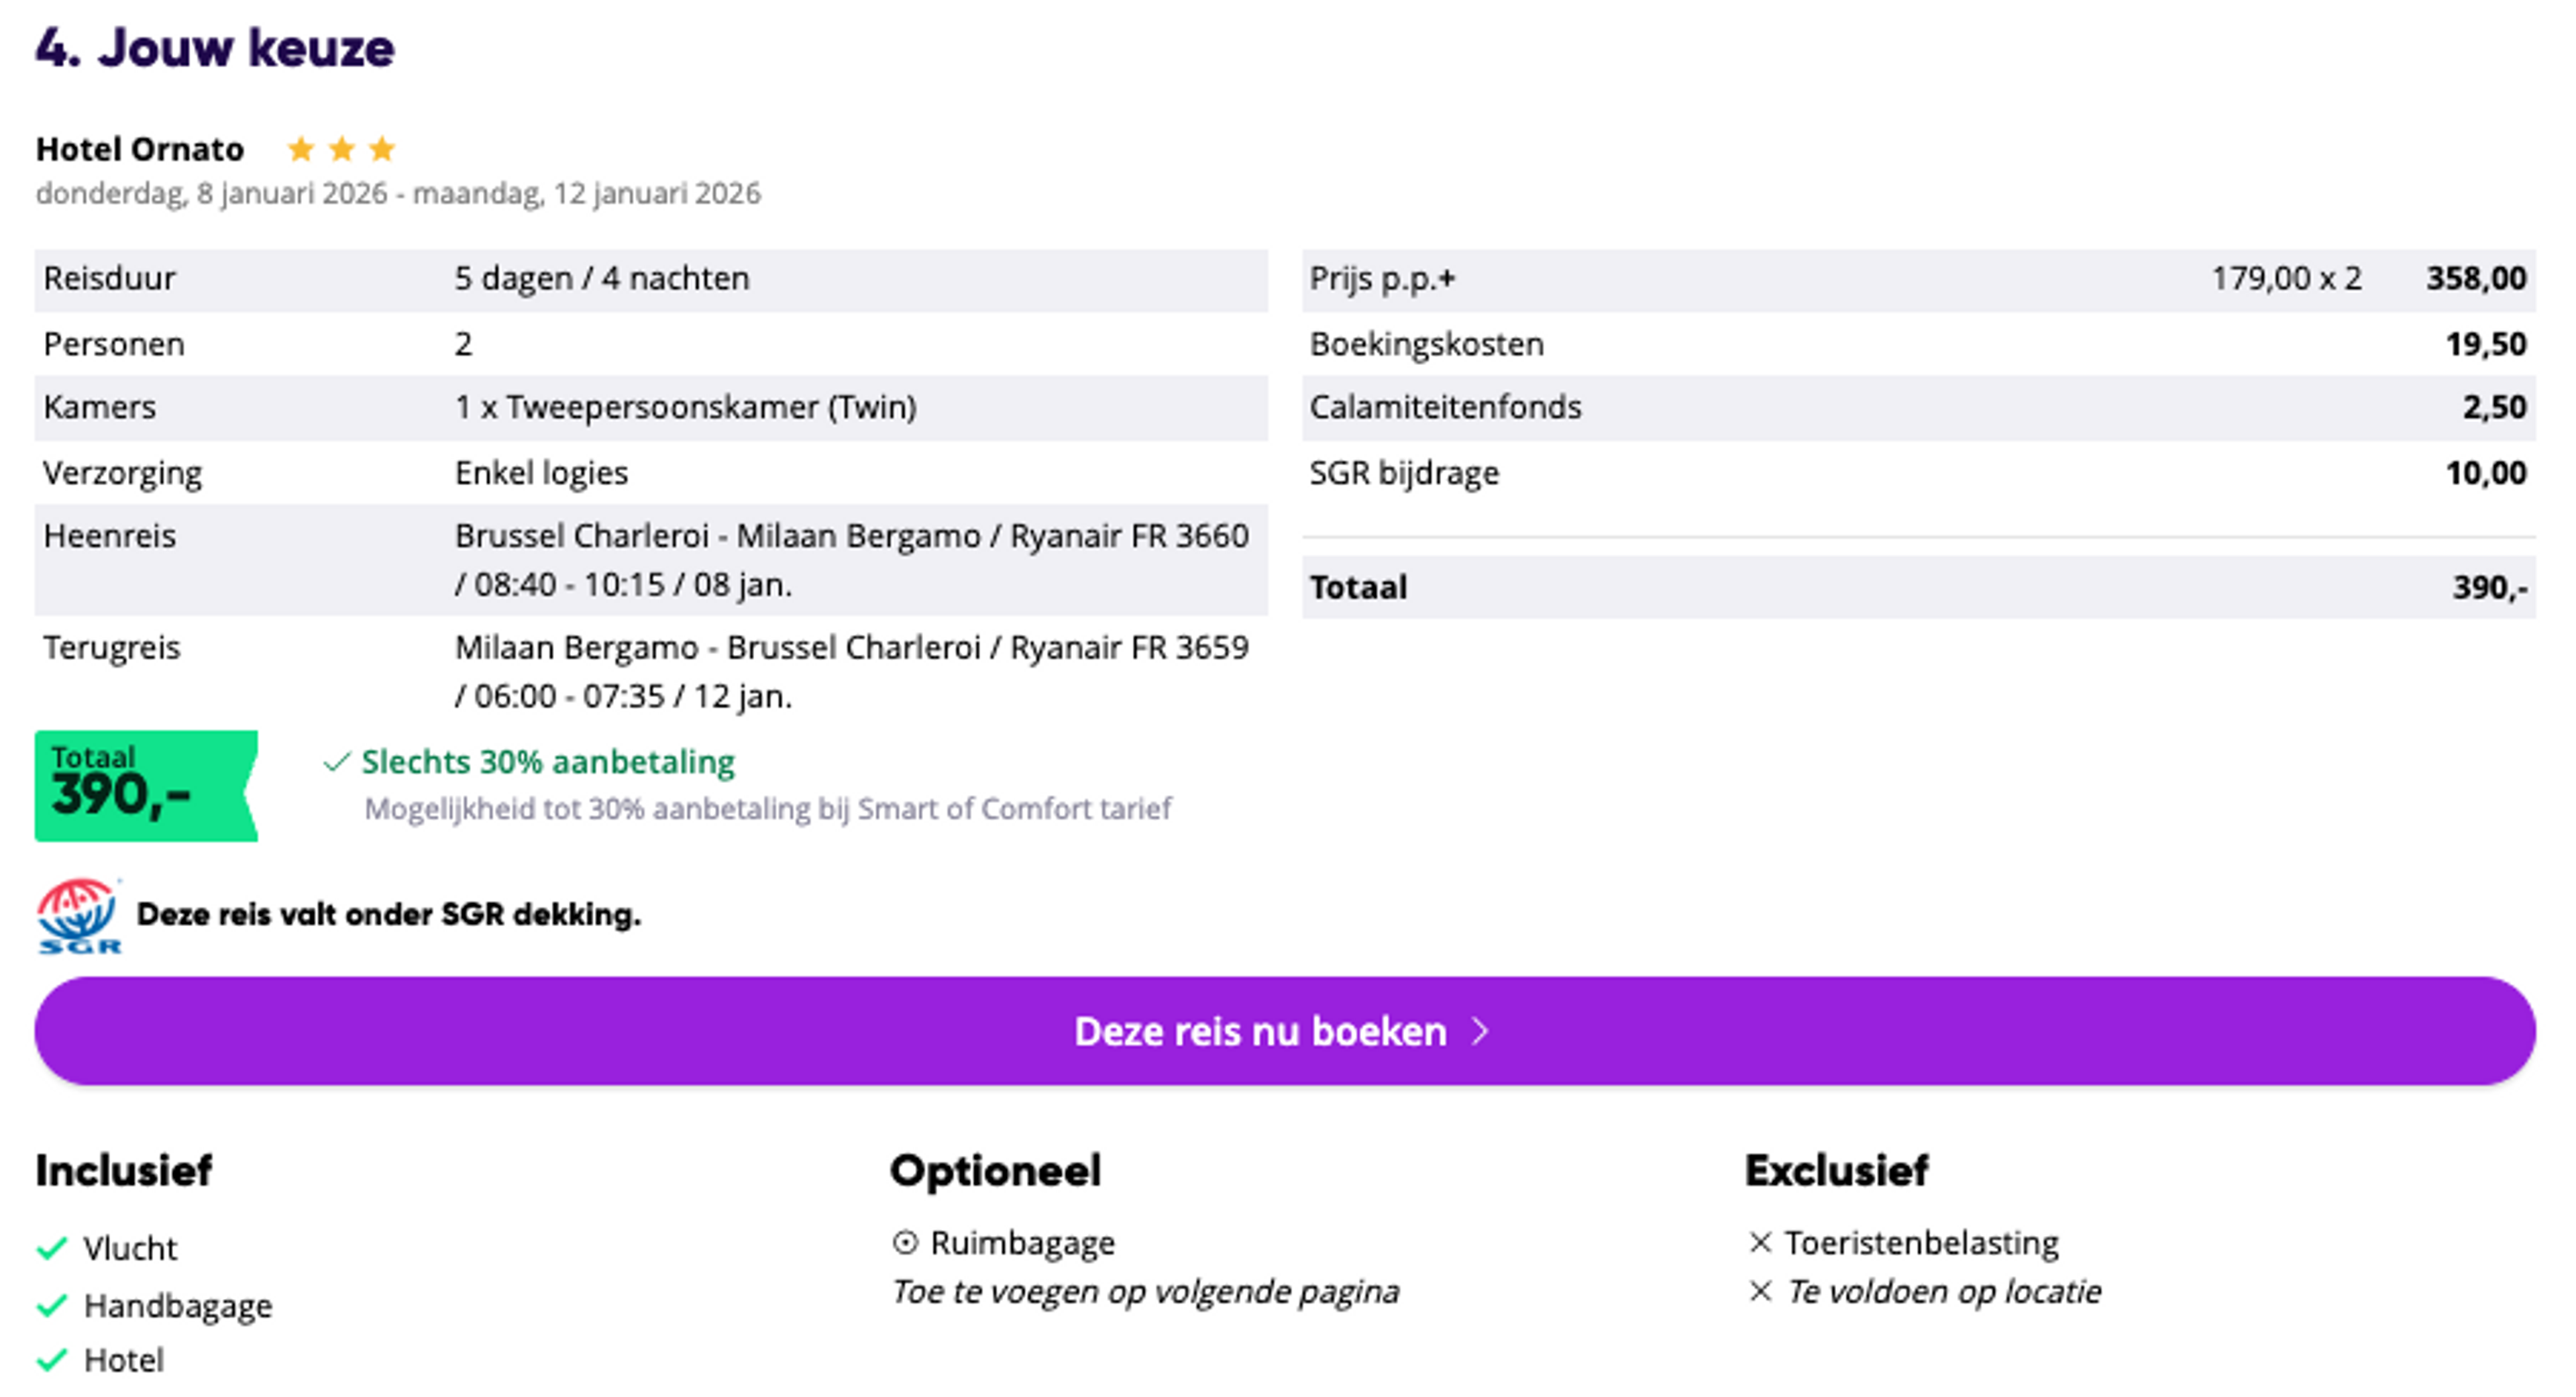Open the Slechts 30% aanbetaling link
This screenshot has height=1397, width=2576.
pos(548,762)
